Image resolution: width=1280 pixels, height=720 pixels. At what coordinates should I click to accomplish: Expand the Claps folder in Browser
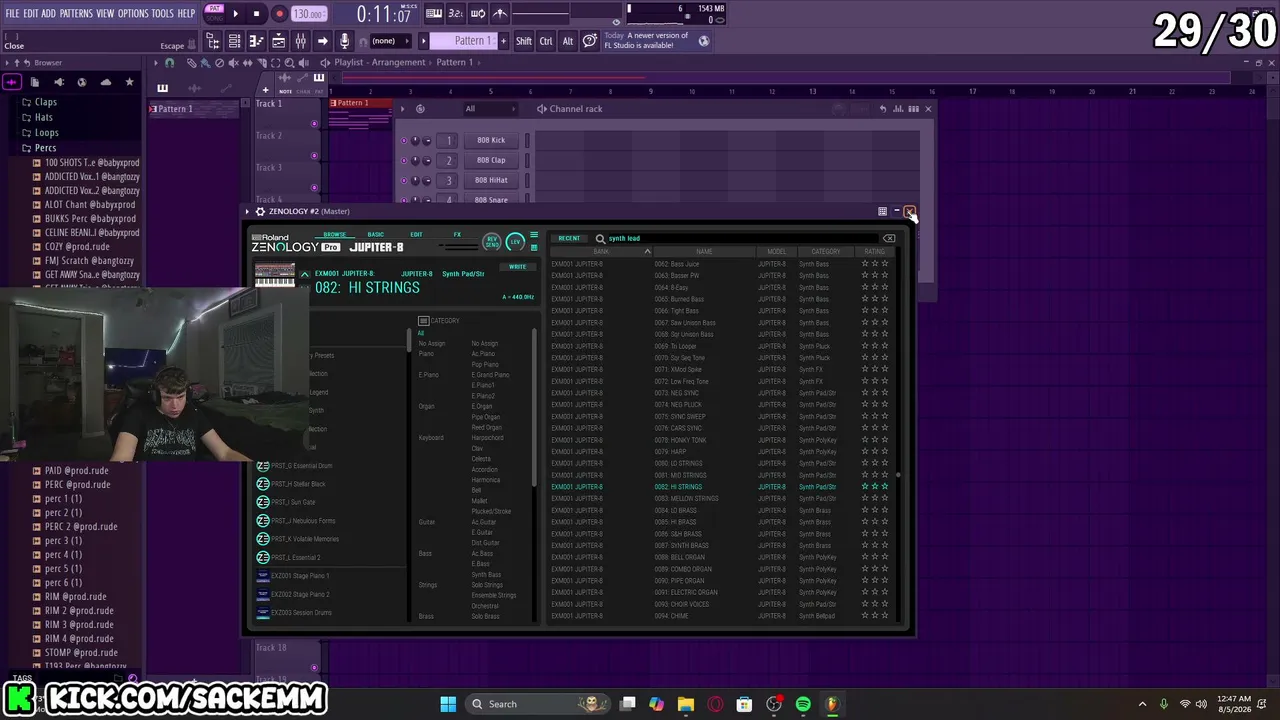tap(46, 102)
